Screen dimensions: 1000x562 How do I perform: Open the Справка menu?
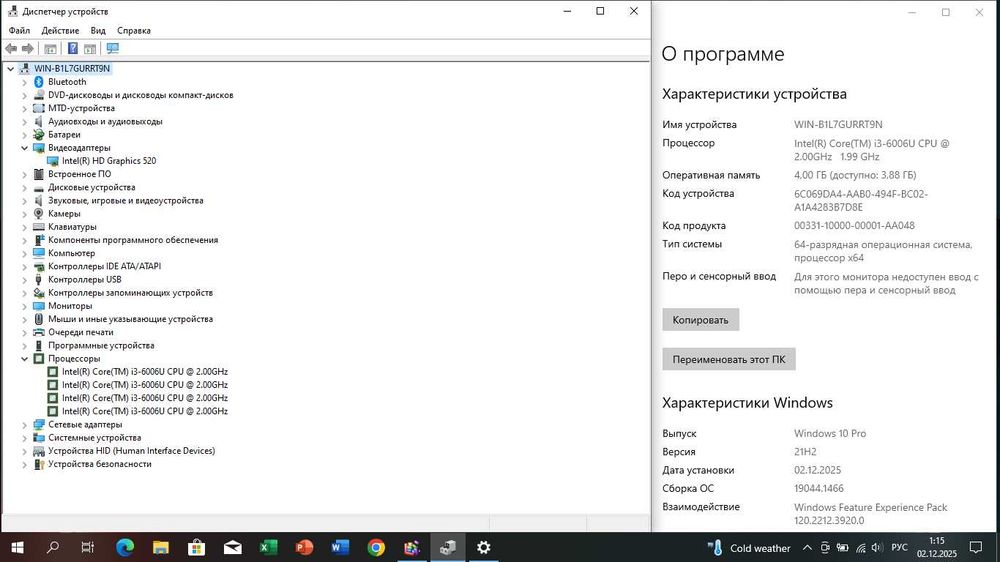pos(134,31)
